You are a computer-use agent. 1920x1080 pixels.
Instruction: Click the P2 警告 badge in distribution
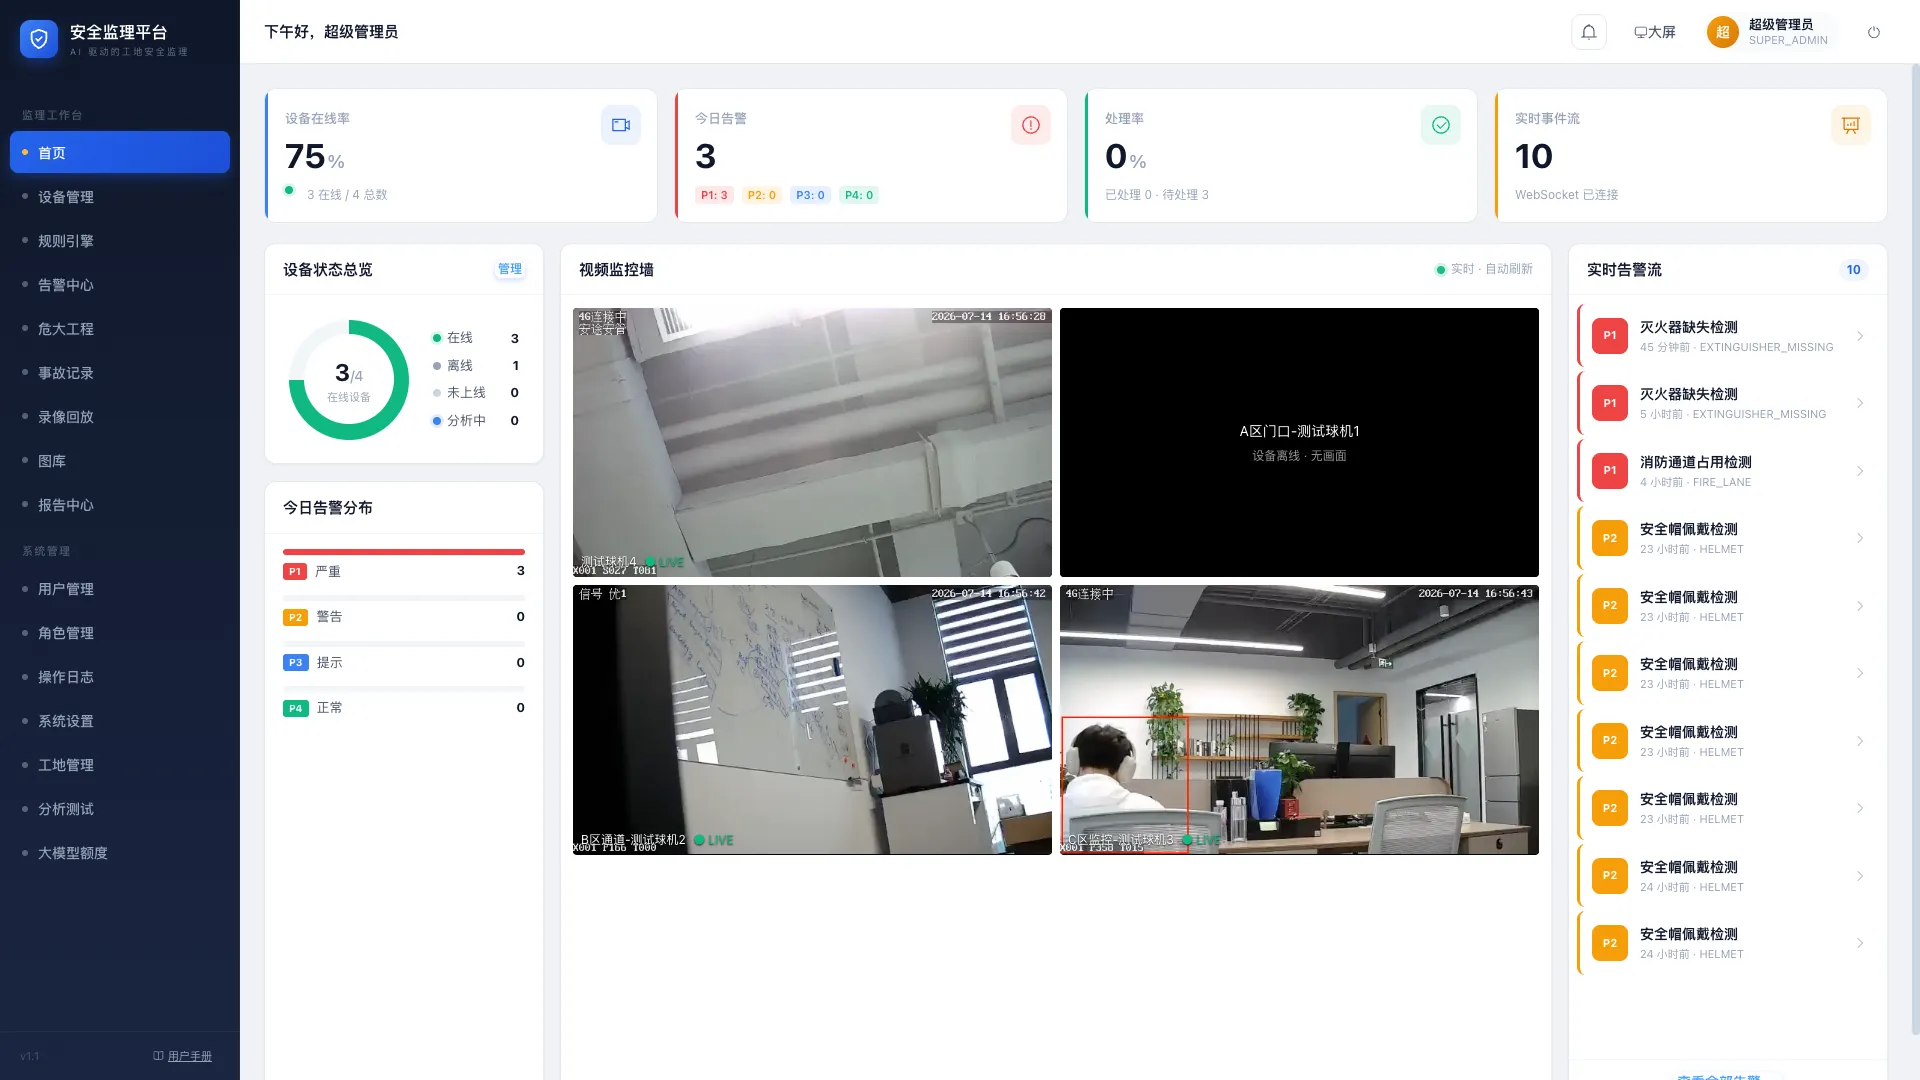(x=295, y=617)
